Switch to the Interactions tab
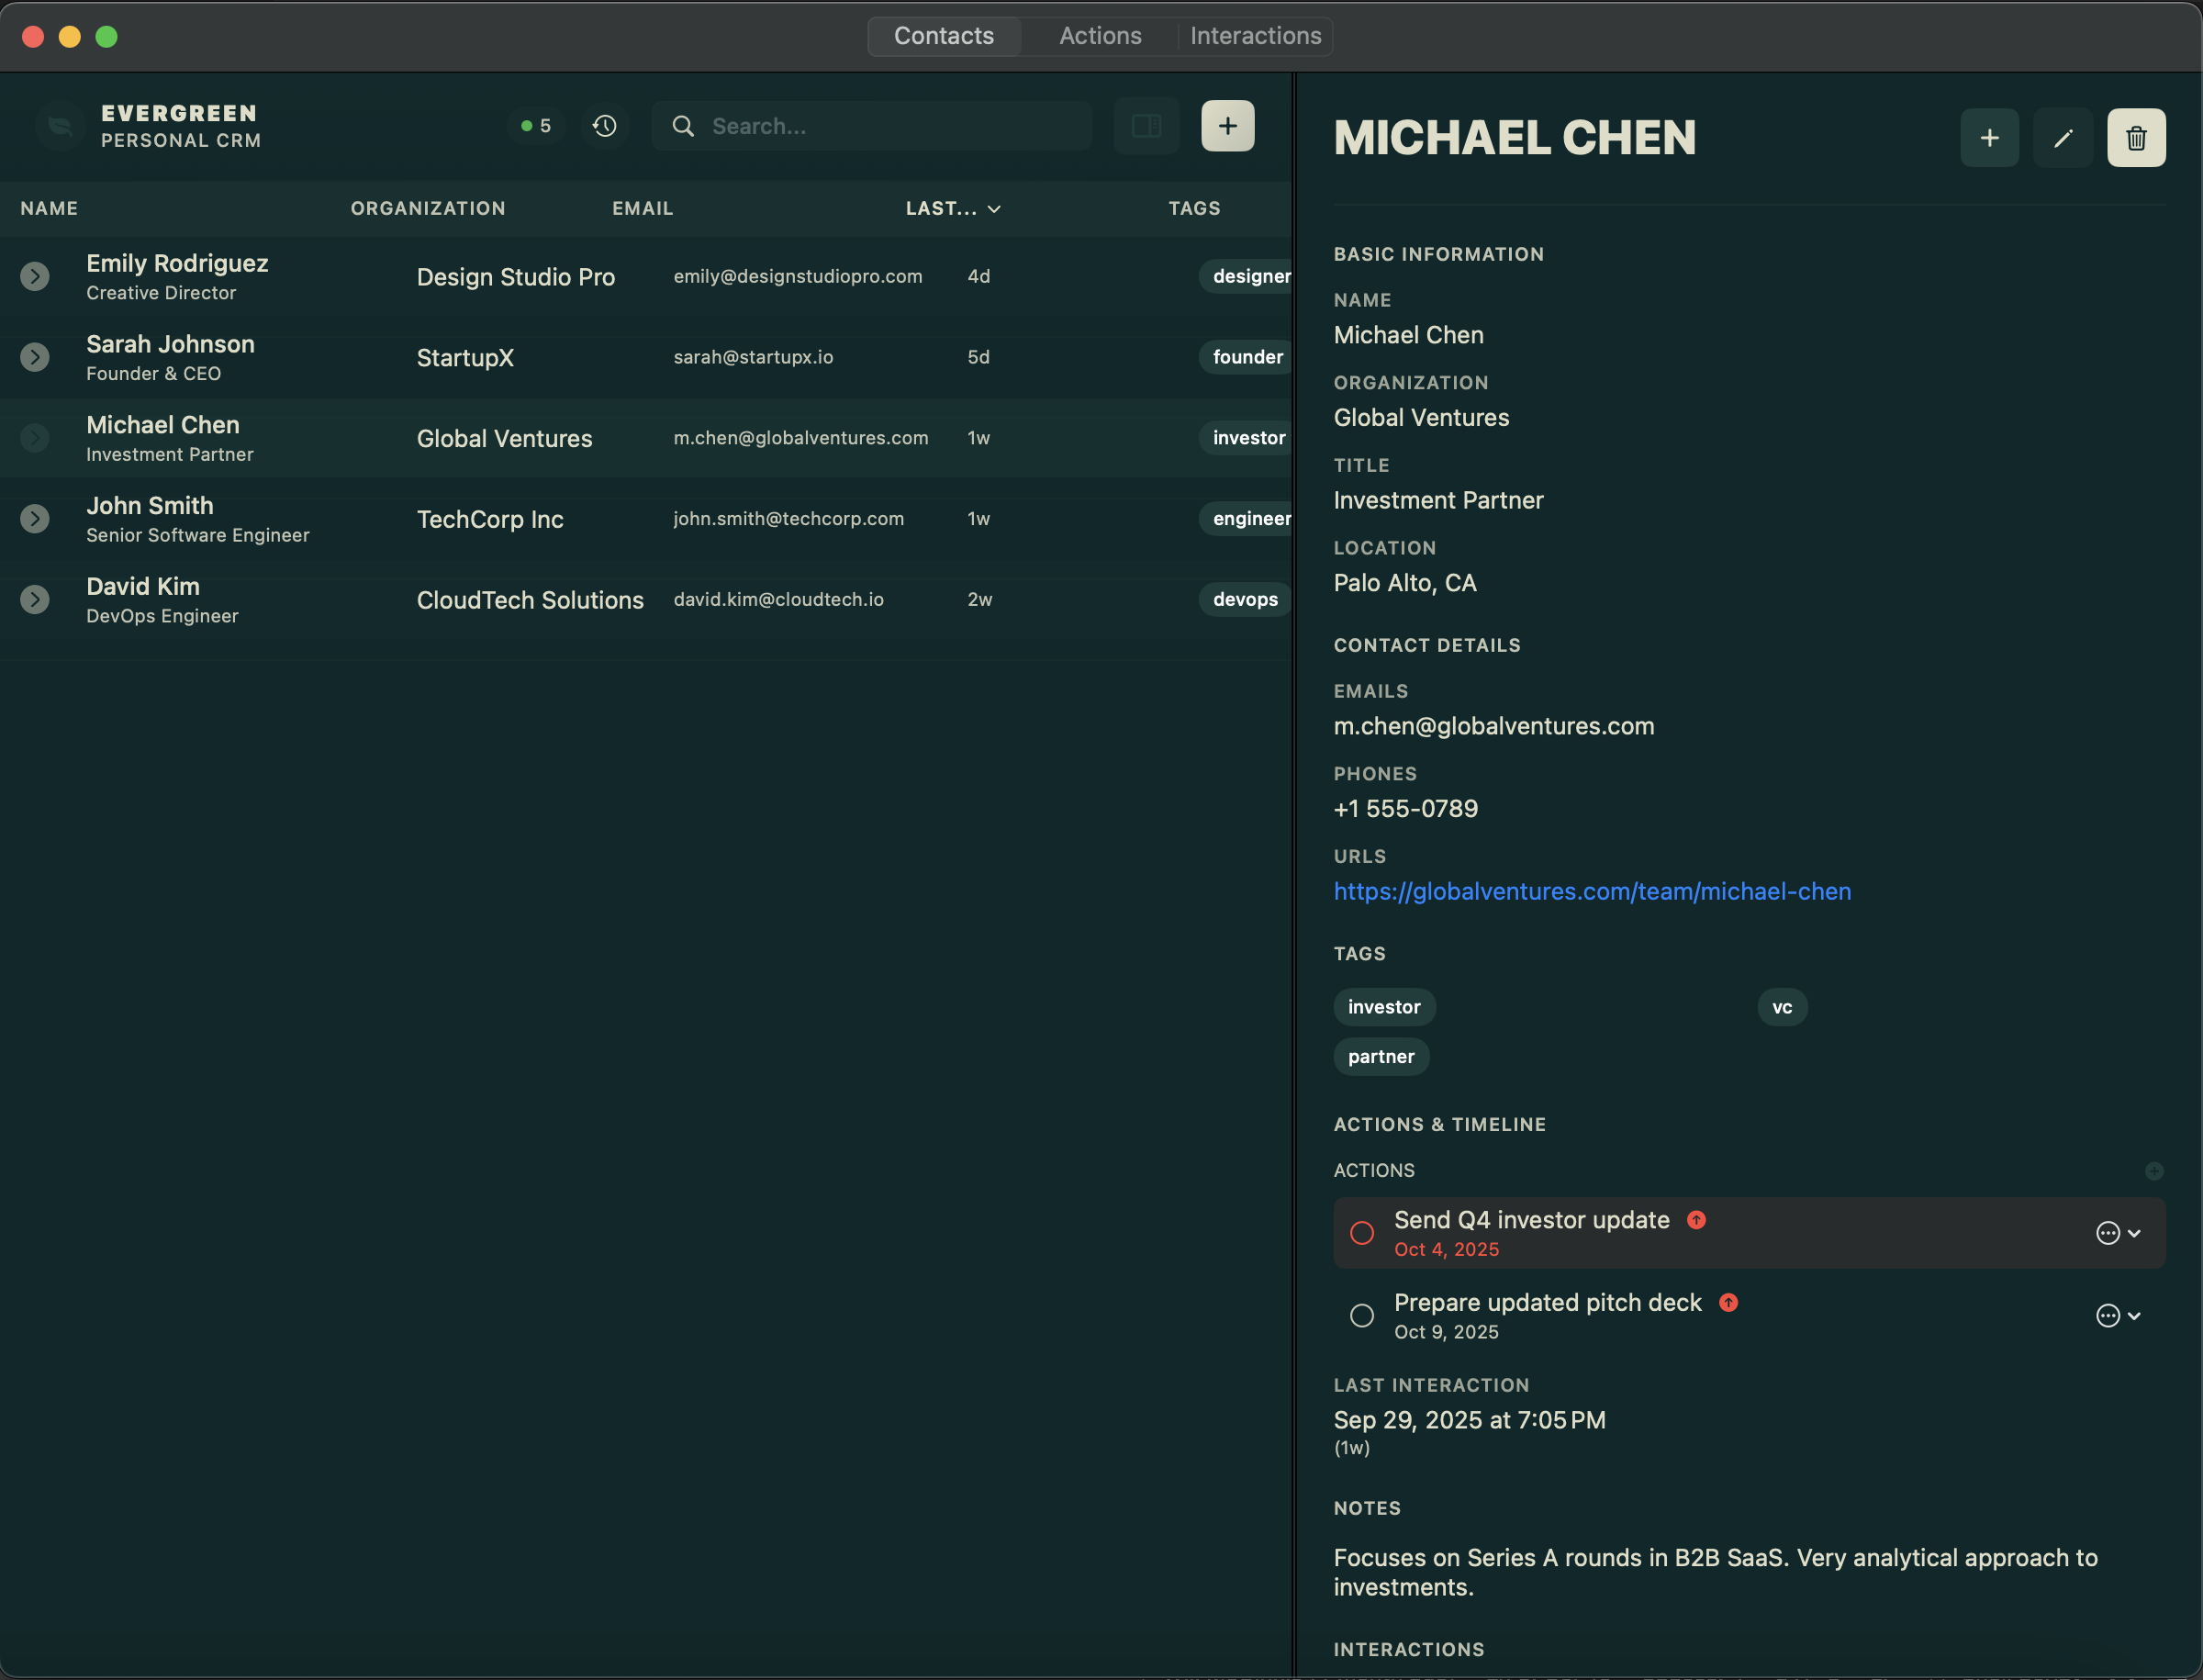 pyautogui.click(x=1255, y=36)
